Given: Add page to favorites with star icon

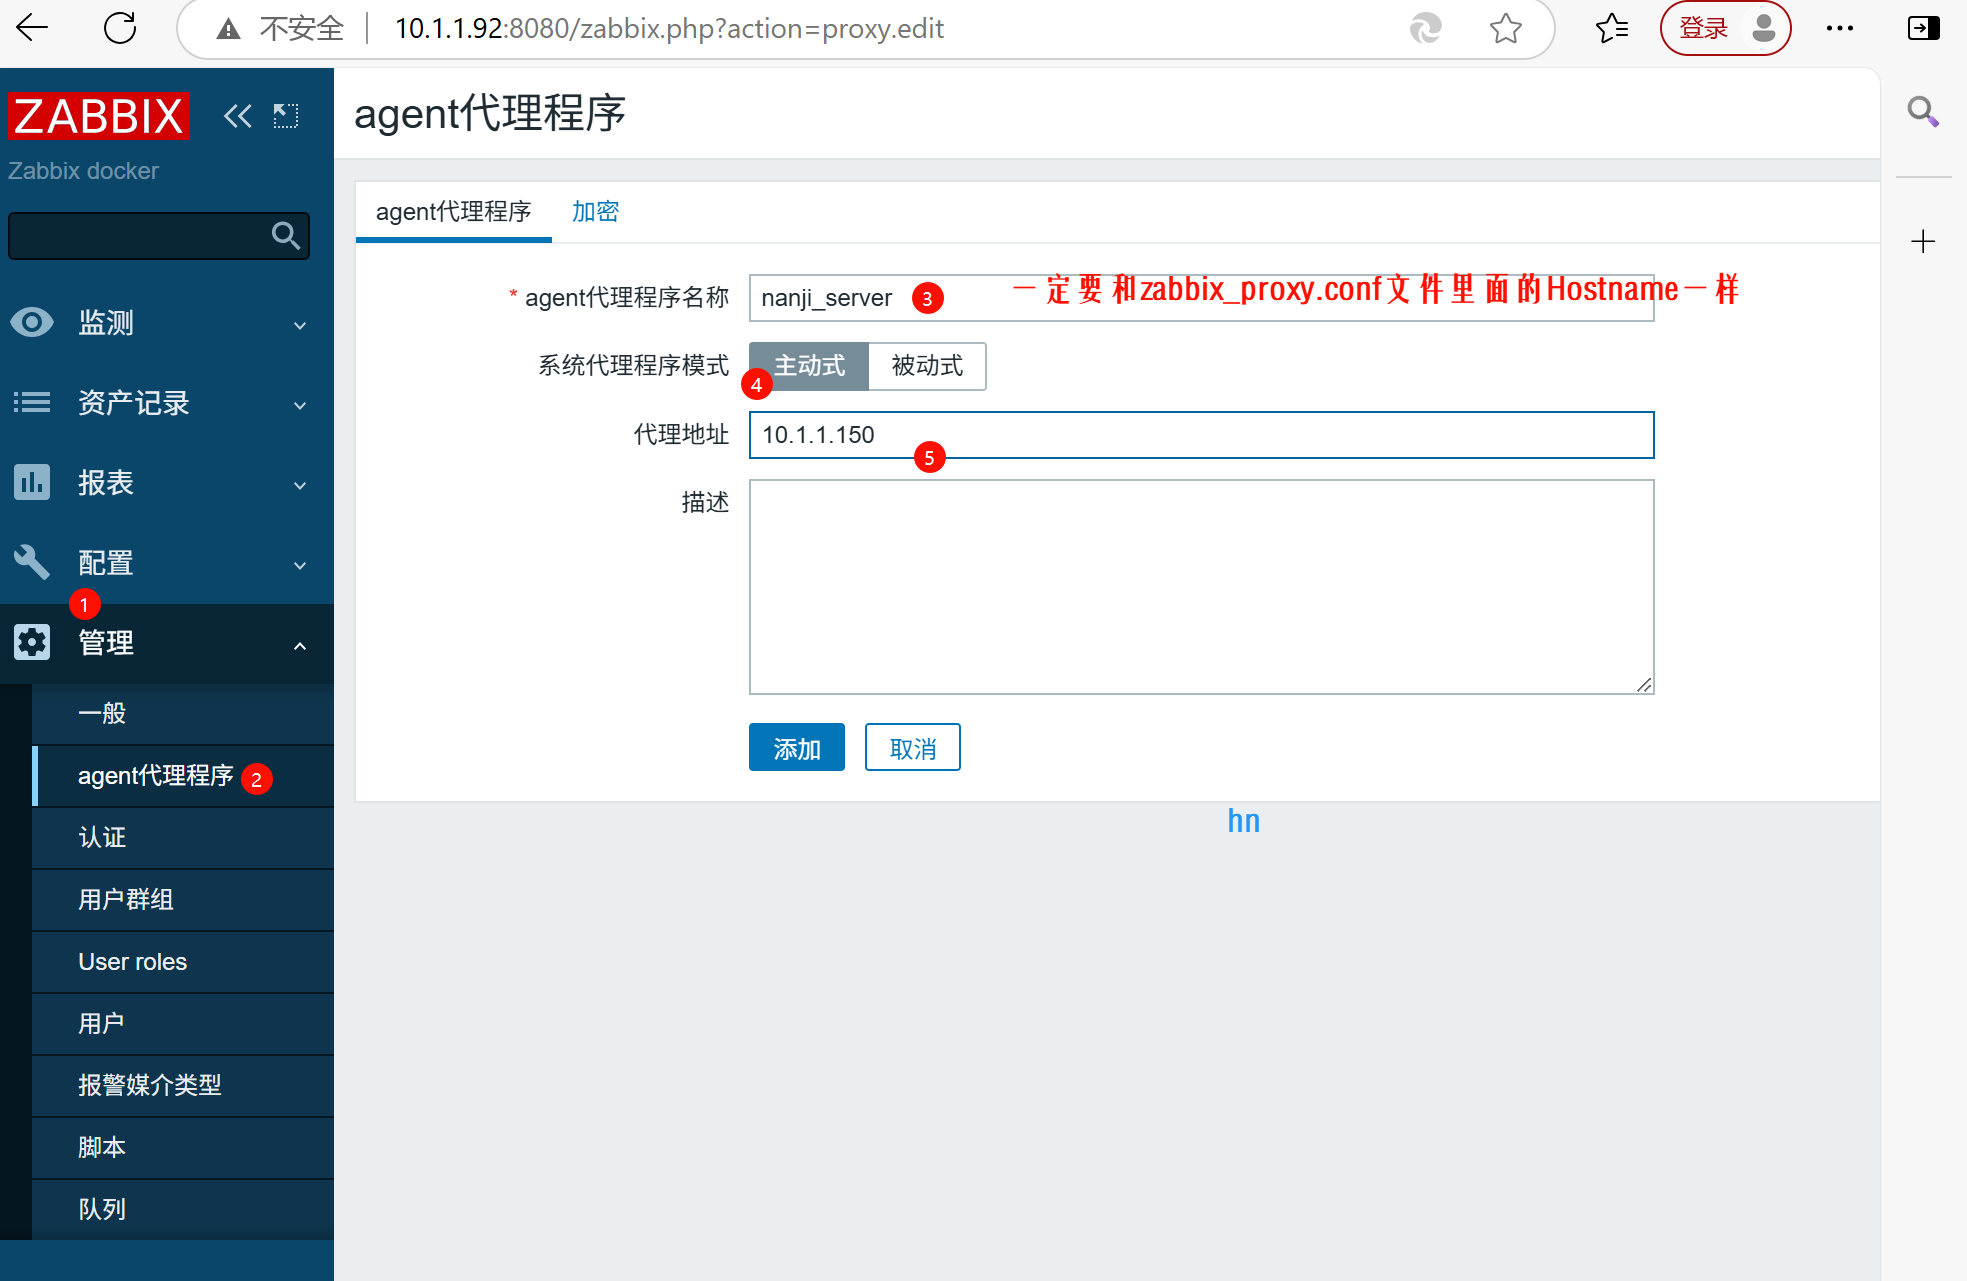Looking at the screenshot, I should pyautogui.click(x=1505, y=28).
